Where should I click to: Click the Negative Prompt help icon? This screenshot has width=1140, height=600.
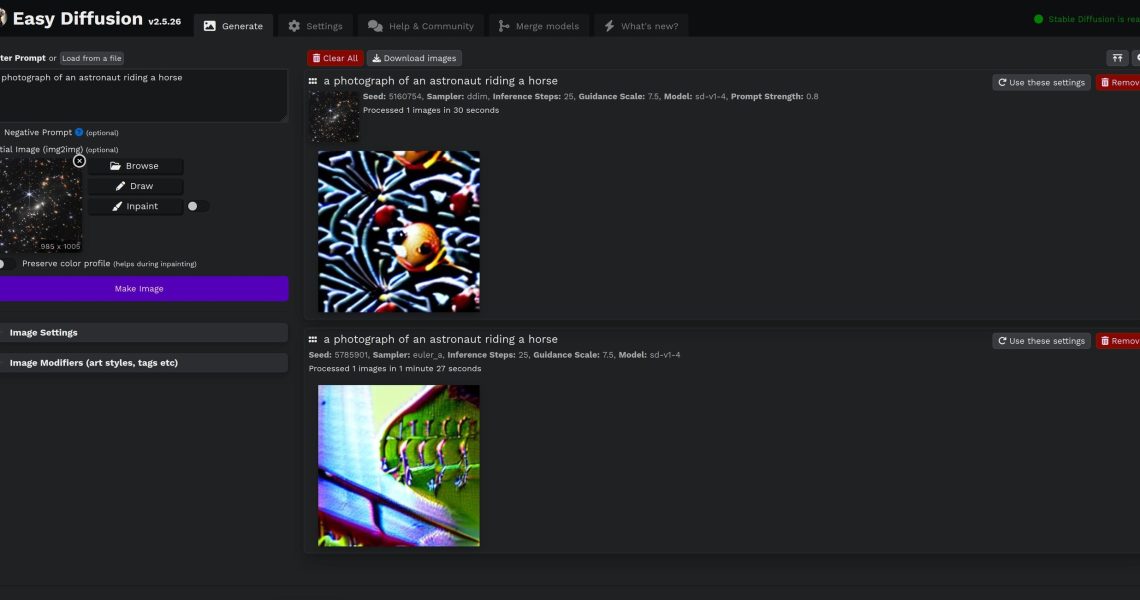pyautogui.click(x=79, y=132)
